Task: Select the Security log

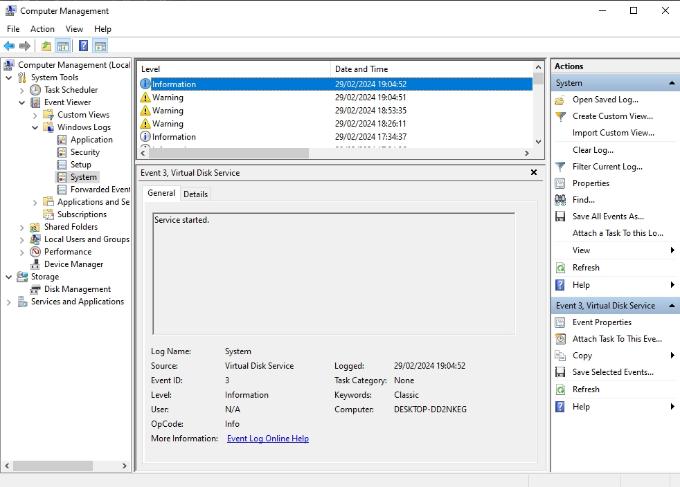Action: click(x=84, y=152)
